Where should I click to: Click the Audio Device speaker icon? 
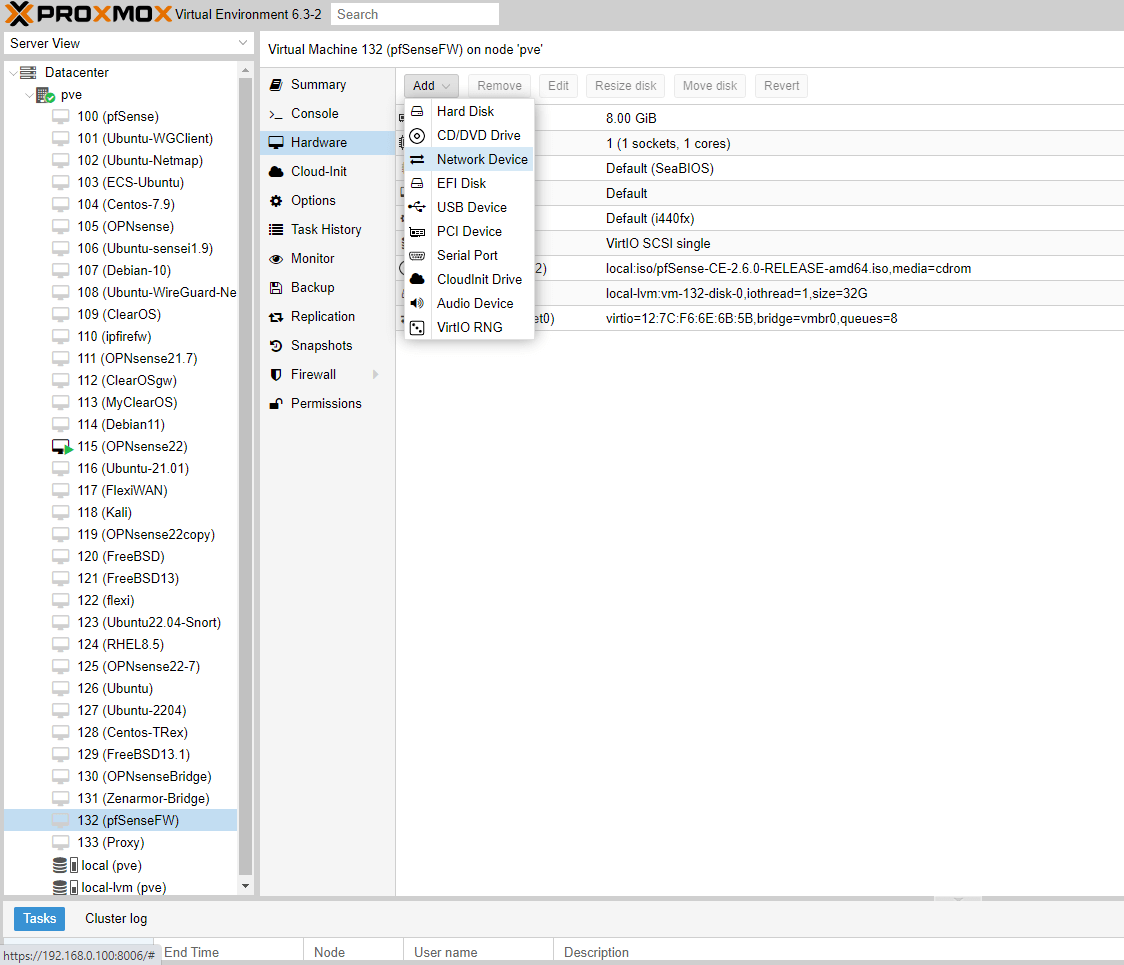tap(417, 303)
